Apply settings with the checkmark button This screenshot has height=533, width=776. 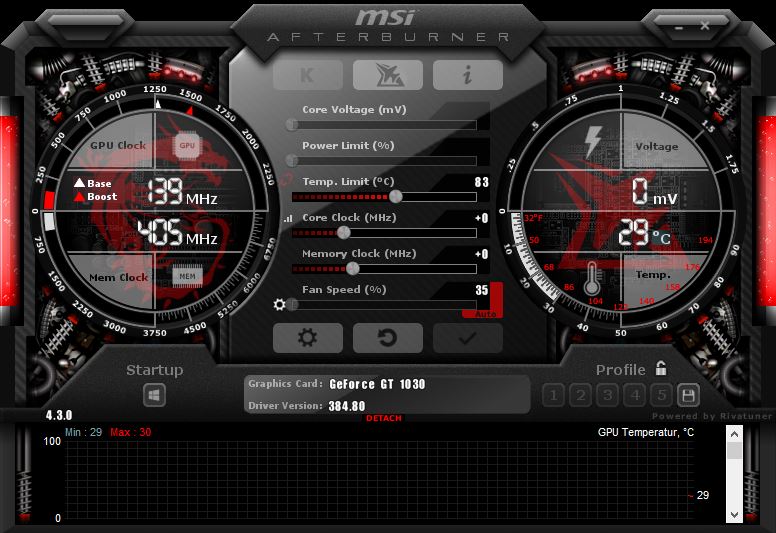tap(468, 338)
